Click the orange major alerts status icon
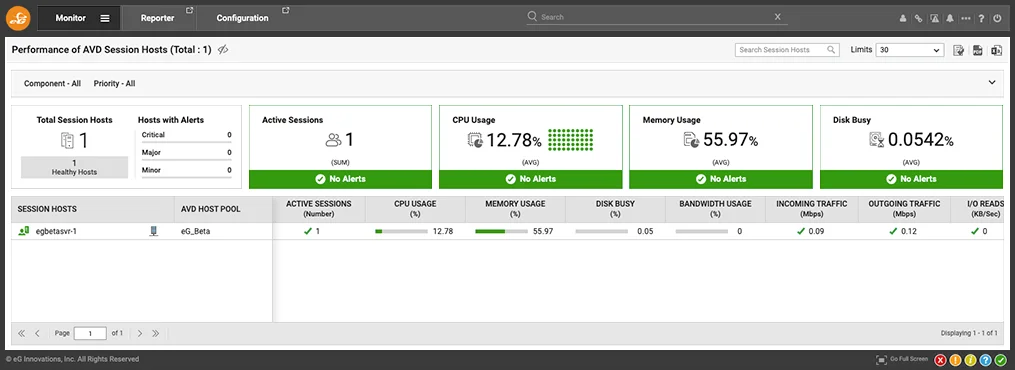 pyautogui.click(x=955, y=360)
